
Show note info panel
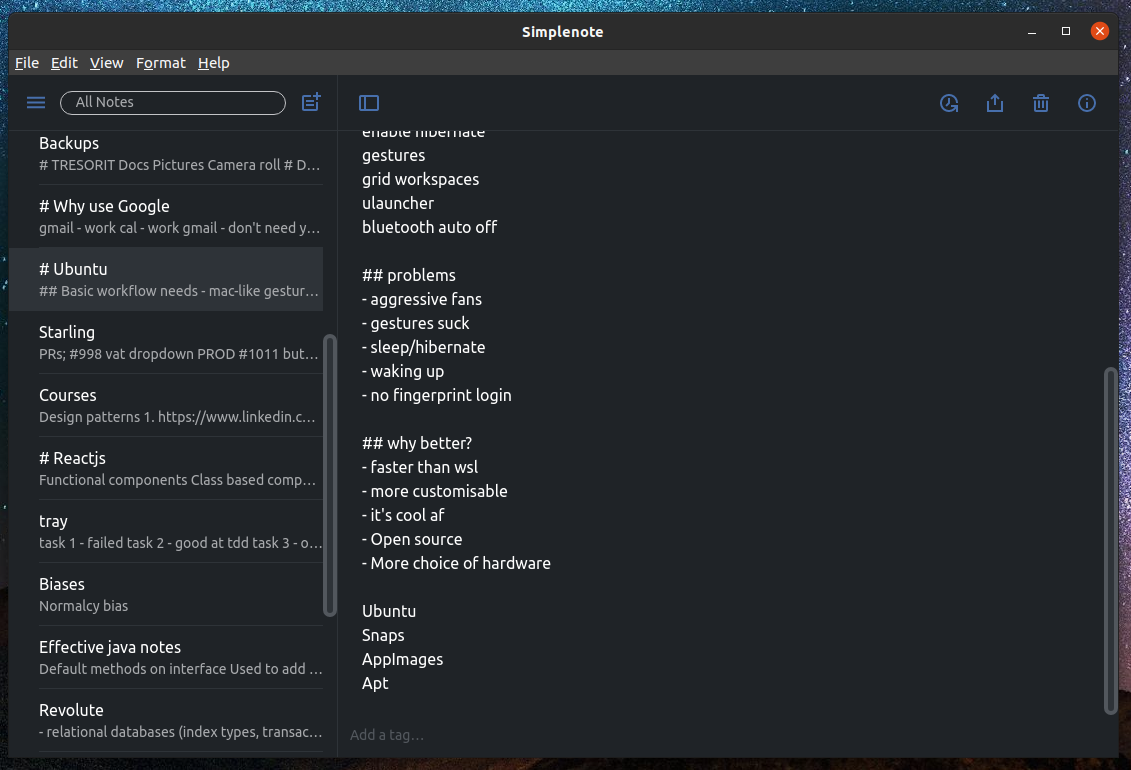click(1087, 103)
